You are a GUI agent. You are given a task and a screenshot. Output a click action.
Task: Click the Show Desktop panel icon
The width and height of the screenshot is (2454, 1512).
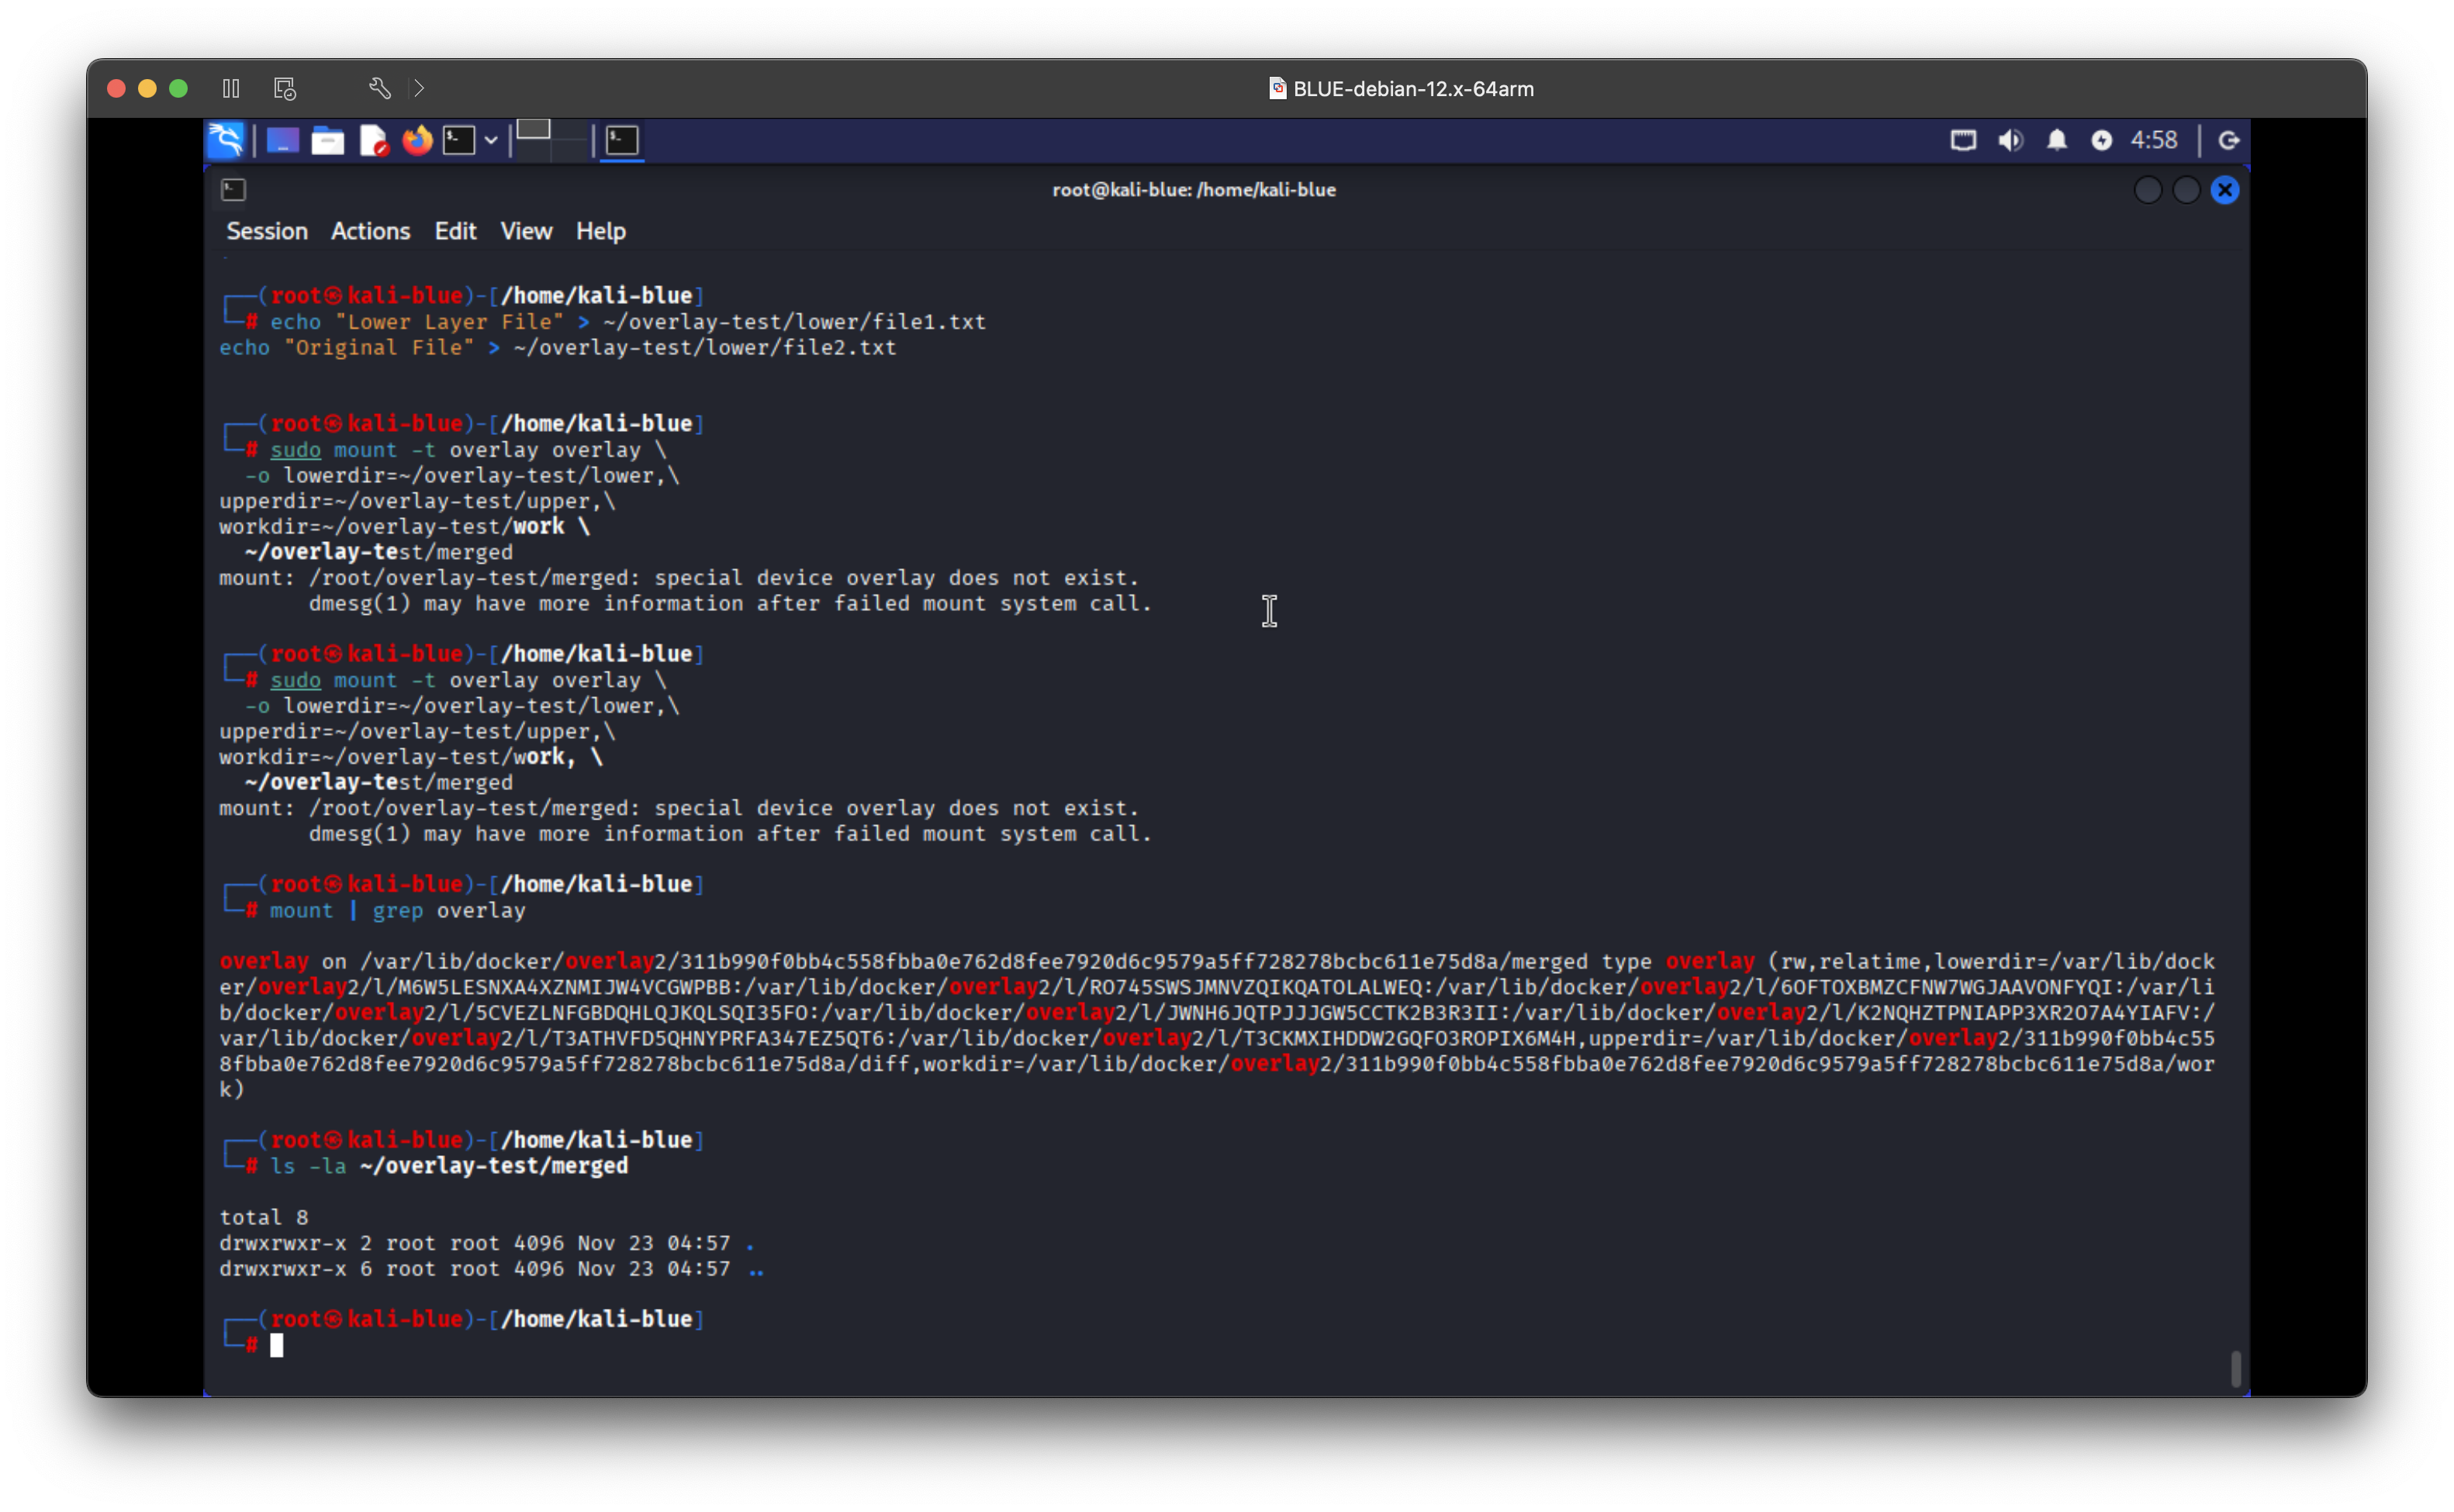tap(283, 140)
